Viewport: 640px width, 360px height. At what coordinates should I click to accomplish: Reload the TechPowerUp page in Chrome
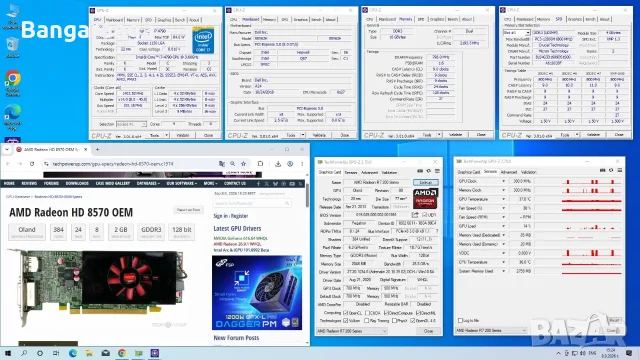(x=32, y=164)
